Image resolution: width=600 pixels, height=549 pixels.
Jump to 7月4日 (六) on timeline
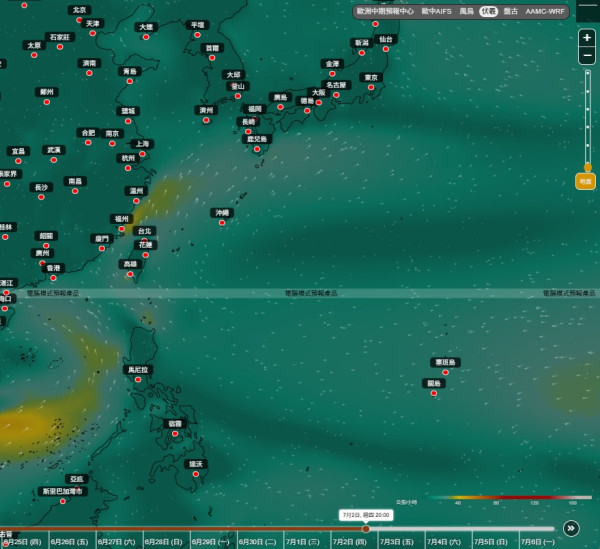(x=444, y=542)
